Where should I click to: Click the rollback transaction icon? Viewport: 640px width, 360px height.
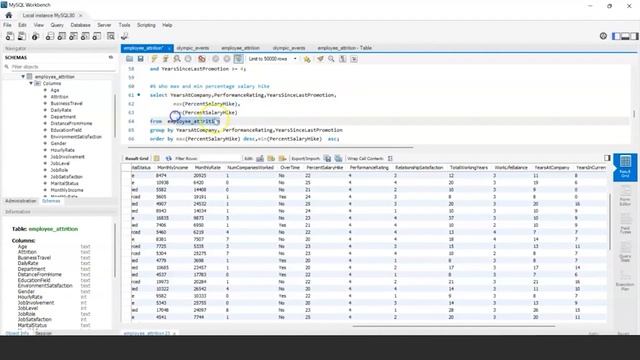227,59
